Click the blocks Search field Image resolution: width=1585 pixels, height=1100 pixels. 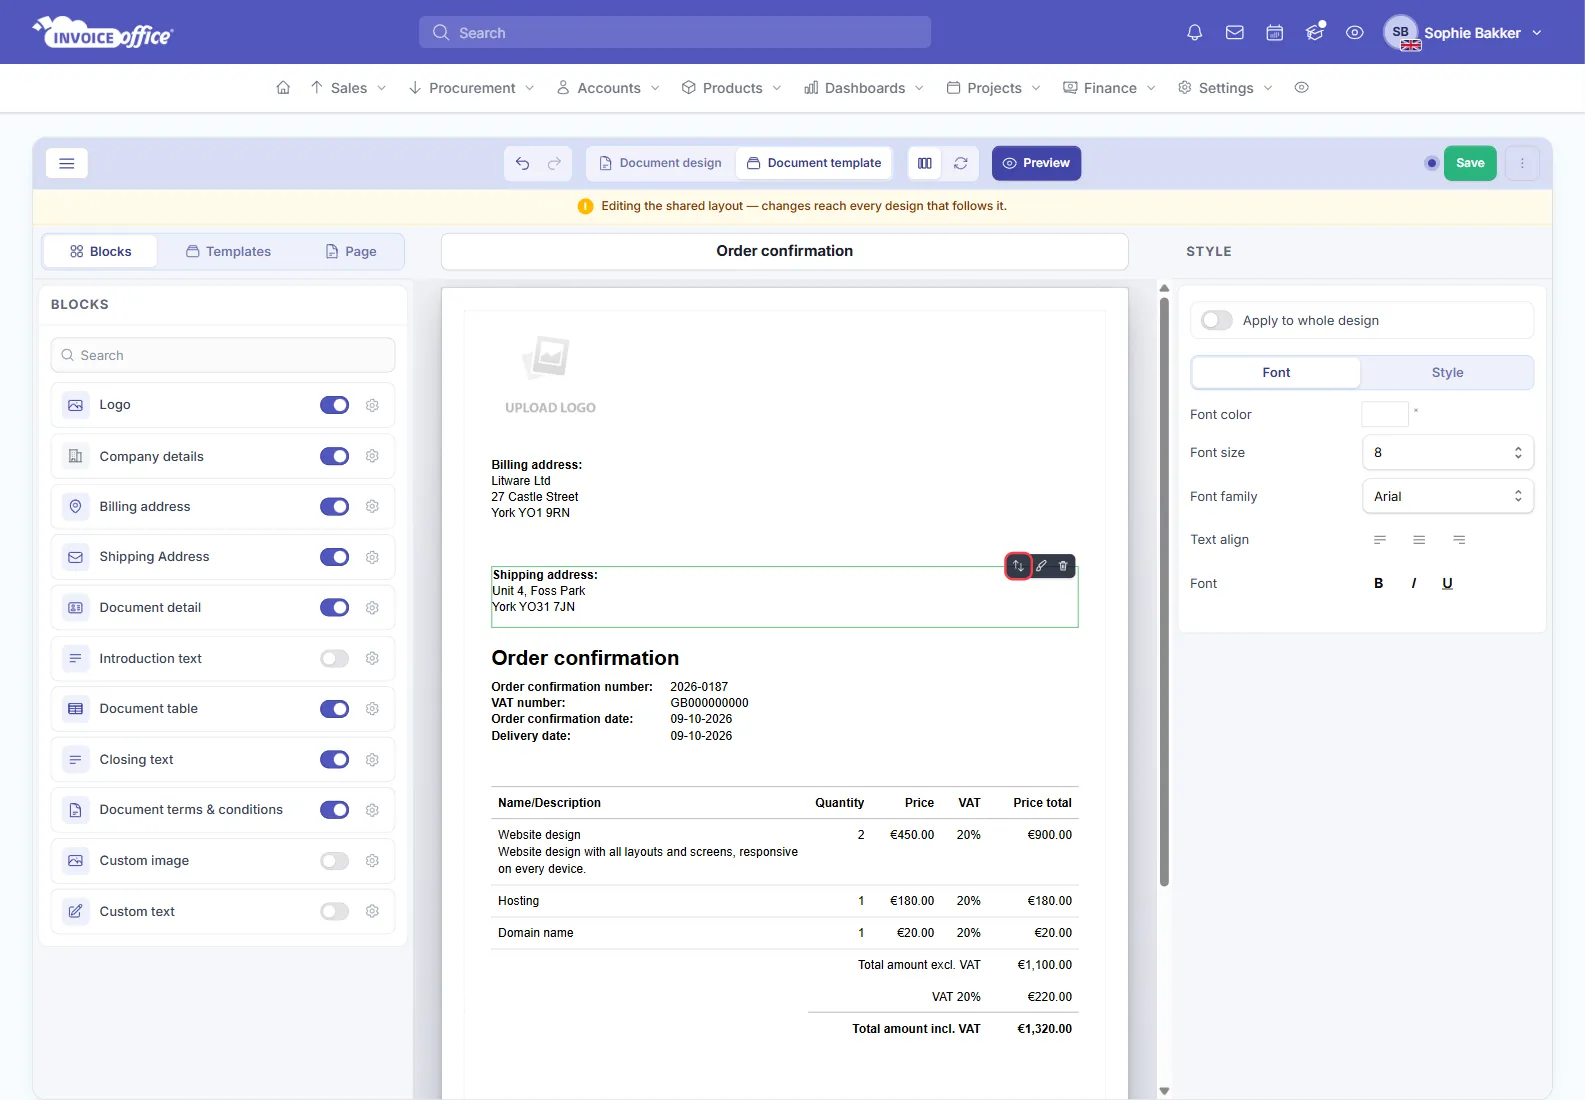pyautogui.click(x=223, y=355)
